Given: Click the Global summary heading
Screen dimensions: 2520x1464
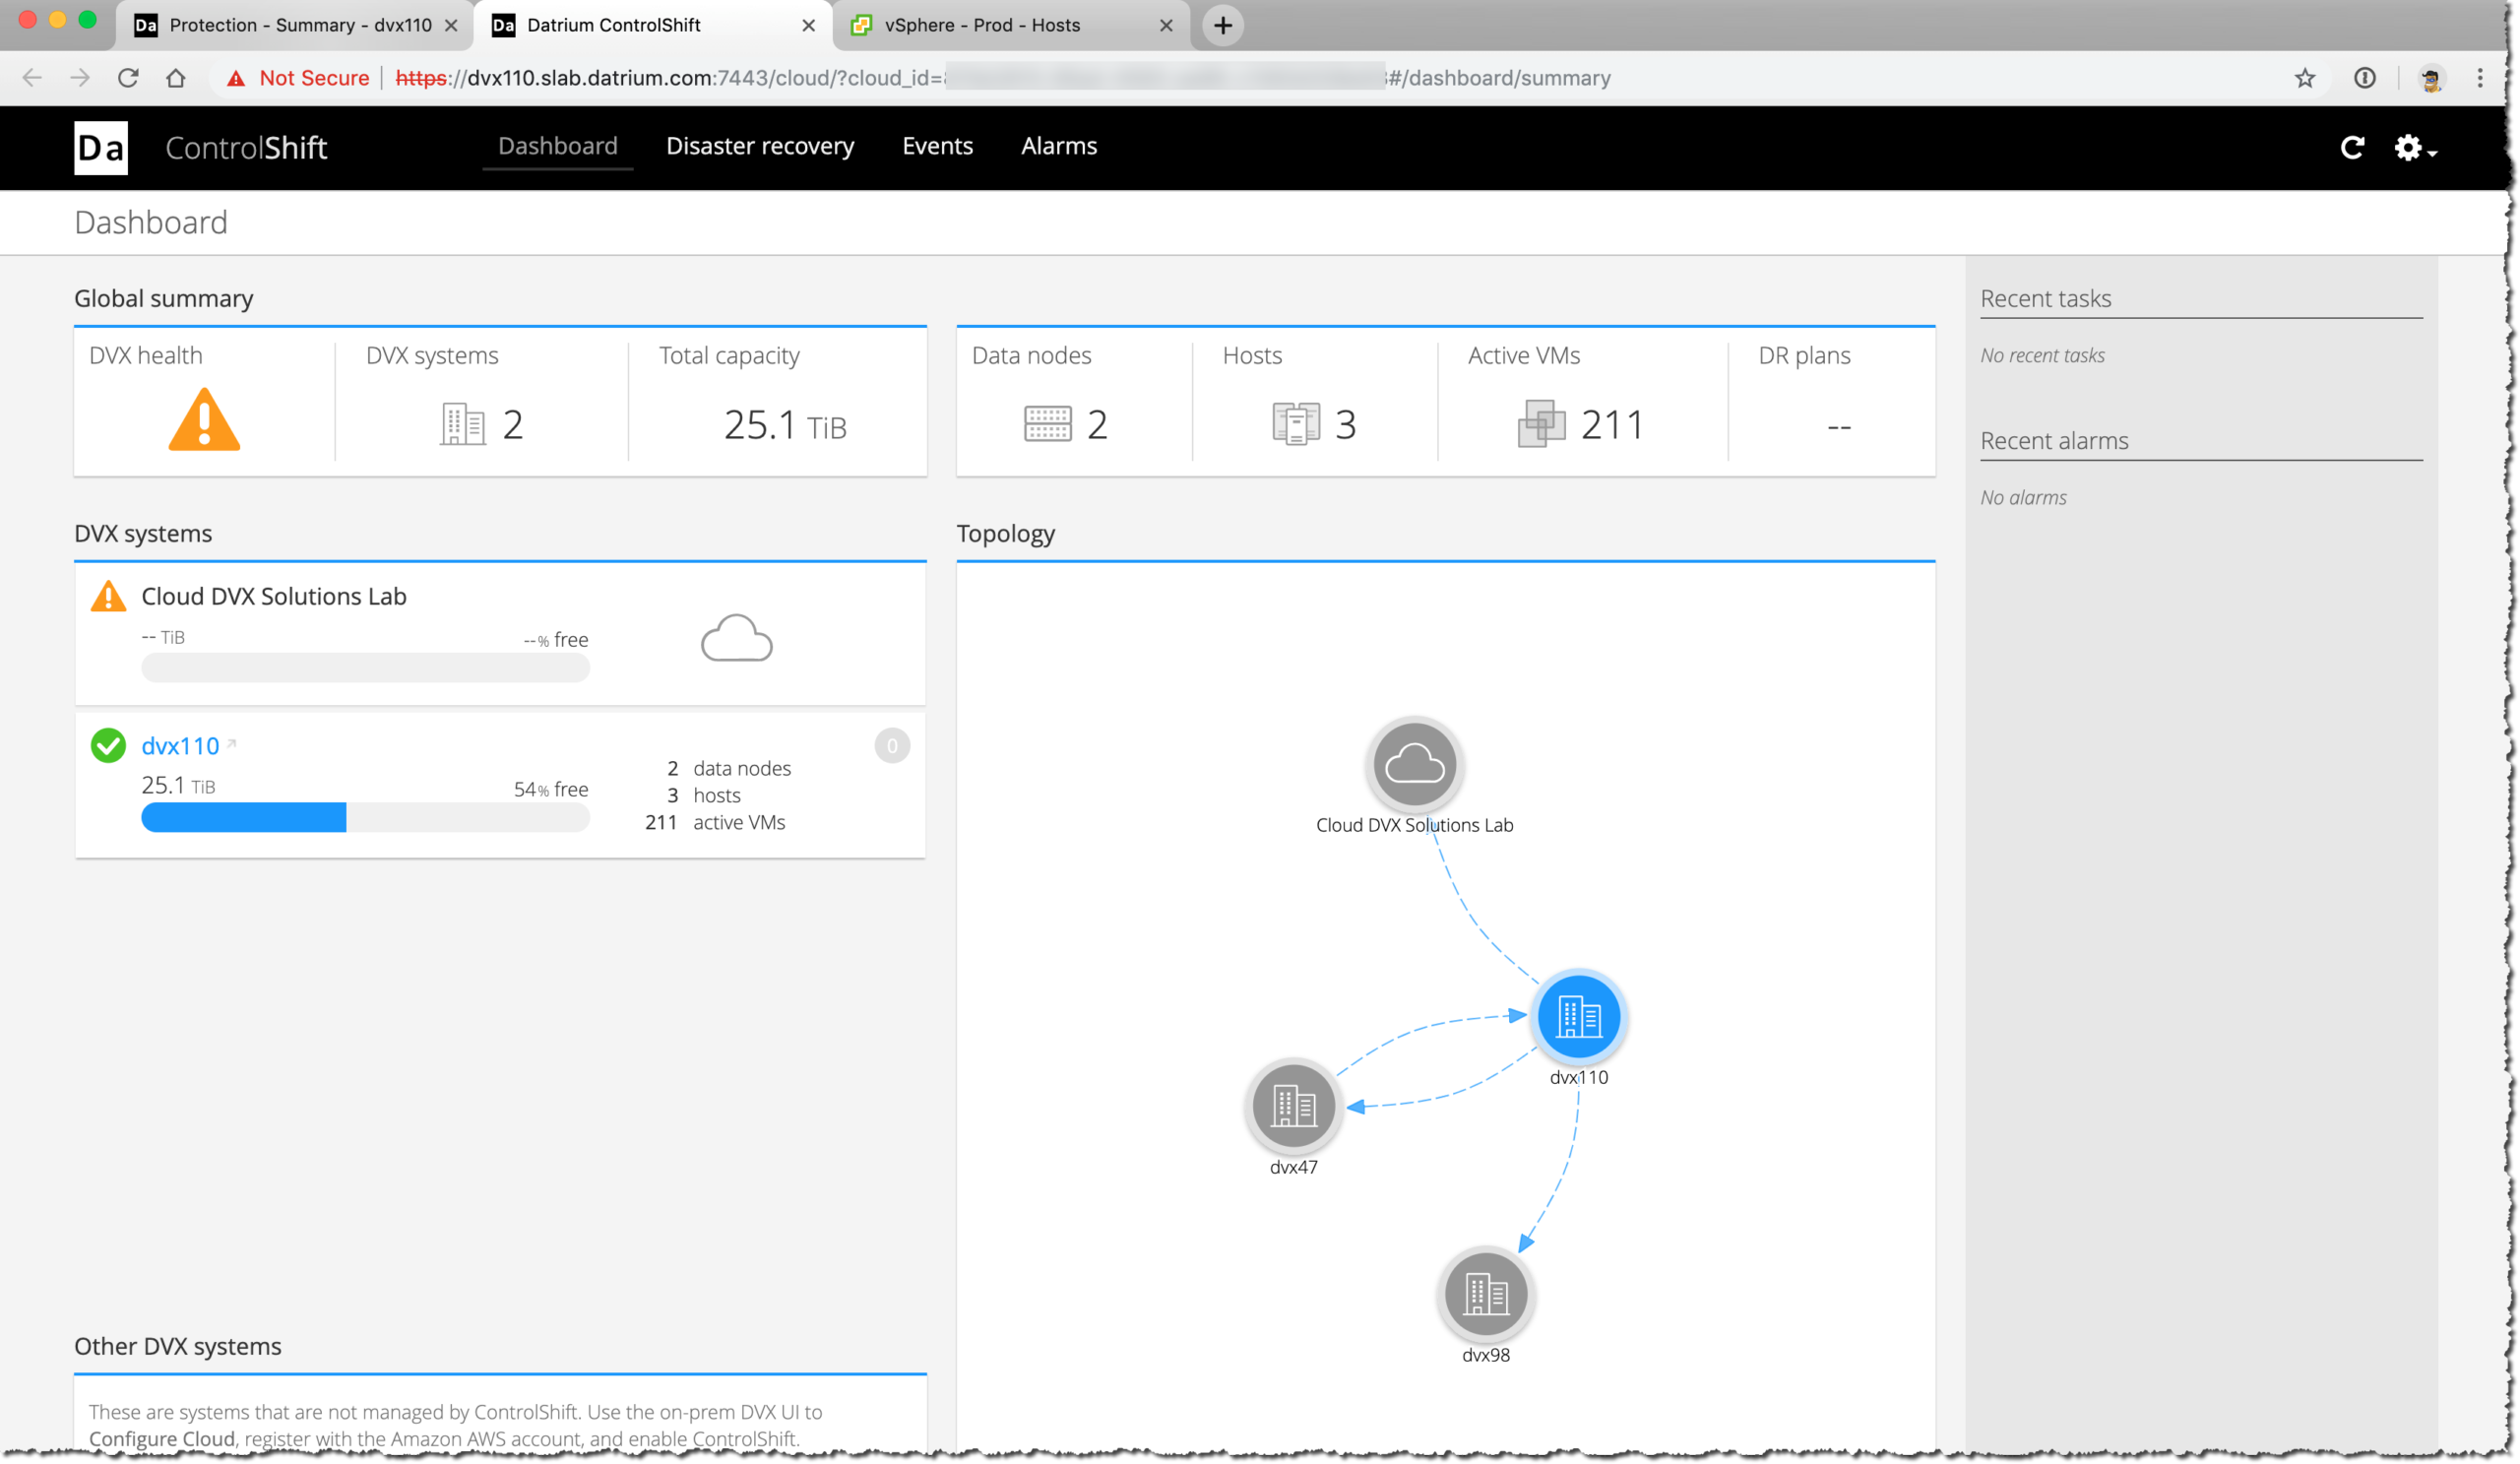Looking at the screenshot, I should (164, 299).
